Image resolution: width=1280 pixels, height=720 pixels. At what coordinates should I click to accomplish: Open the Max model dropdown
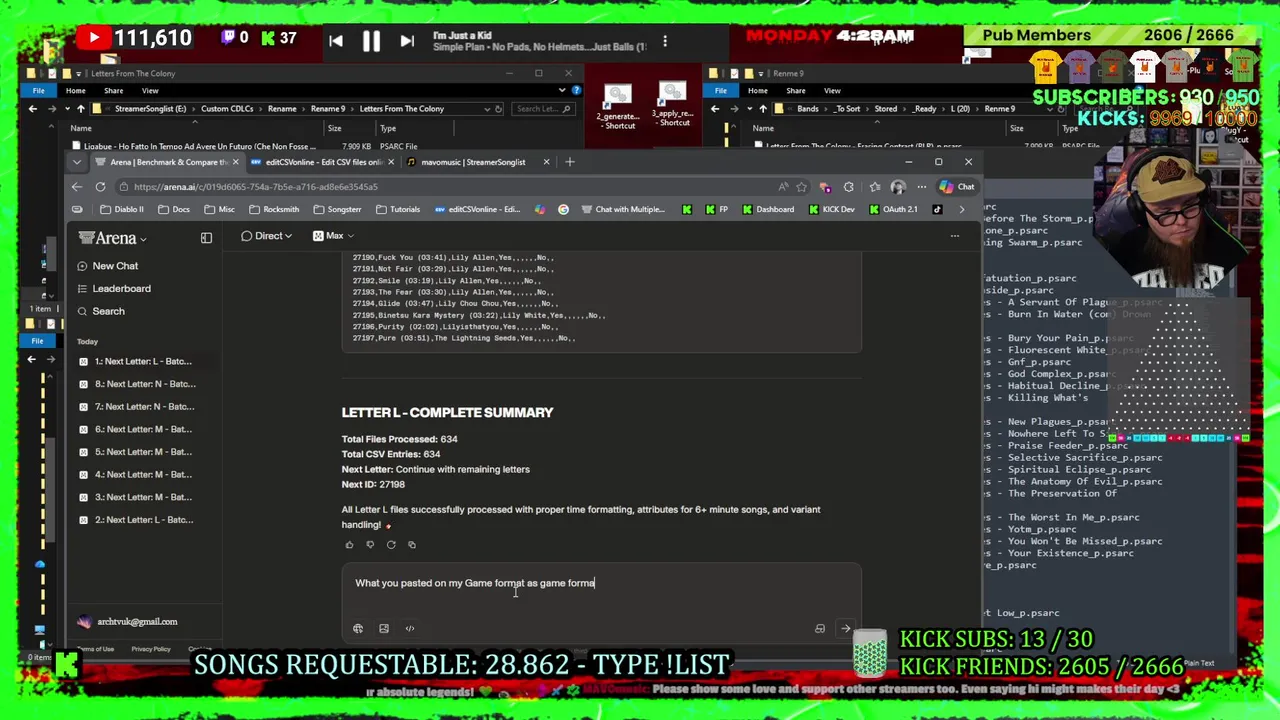click(x=333, y=236)
